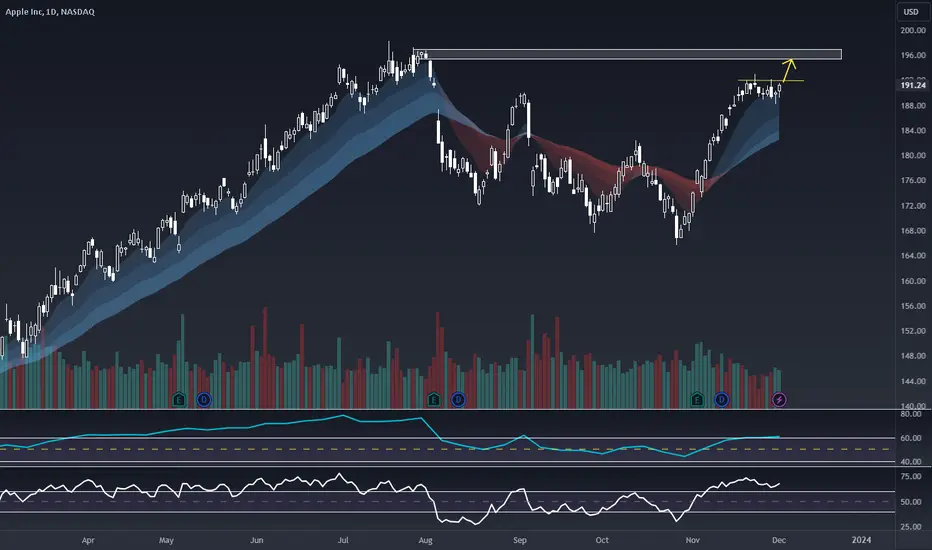Click the 148.00 price axis label
The image size is (932, 550).
click(913, 356)
